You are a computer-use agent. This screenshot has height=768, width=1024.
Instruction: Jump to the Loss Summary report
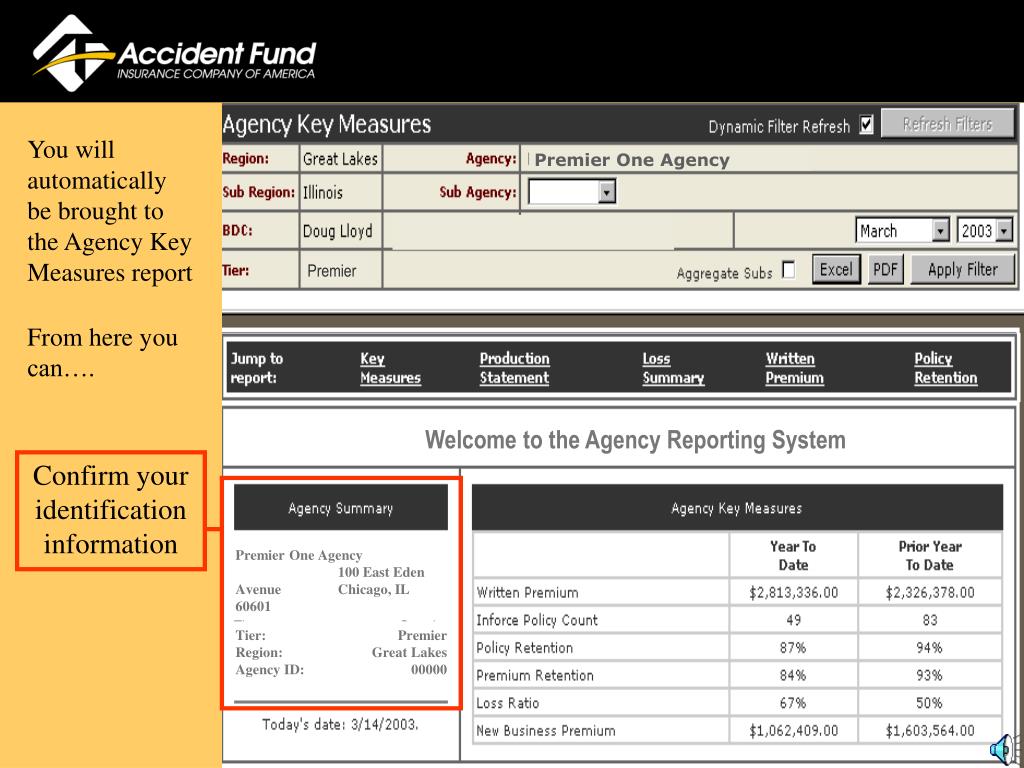tap(673, 368)
